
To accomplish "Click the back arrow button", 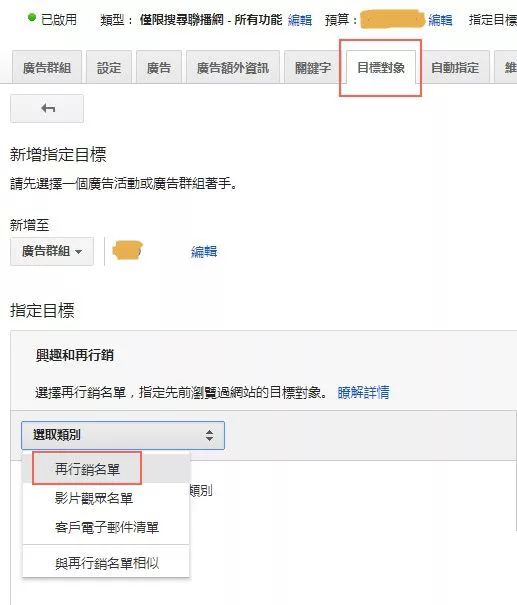I will (x=47, y=108).
